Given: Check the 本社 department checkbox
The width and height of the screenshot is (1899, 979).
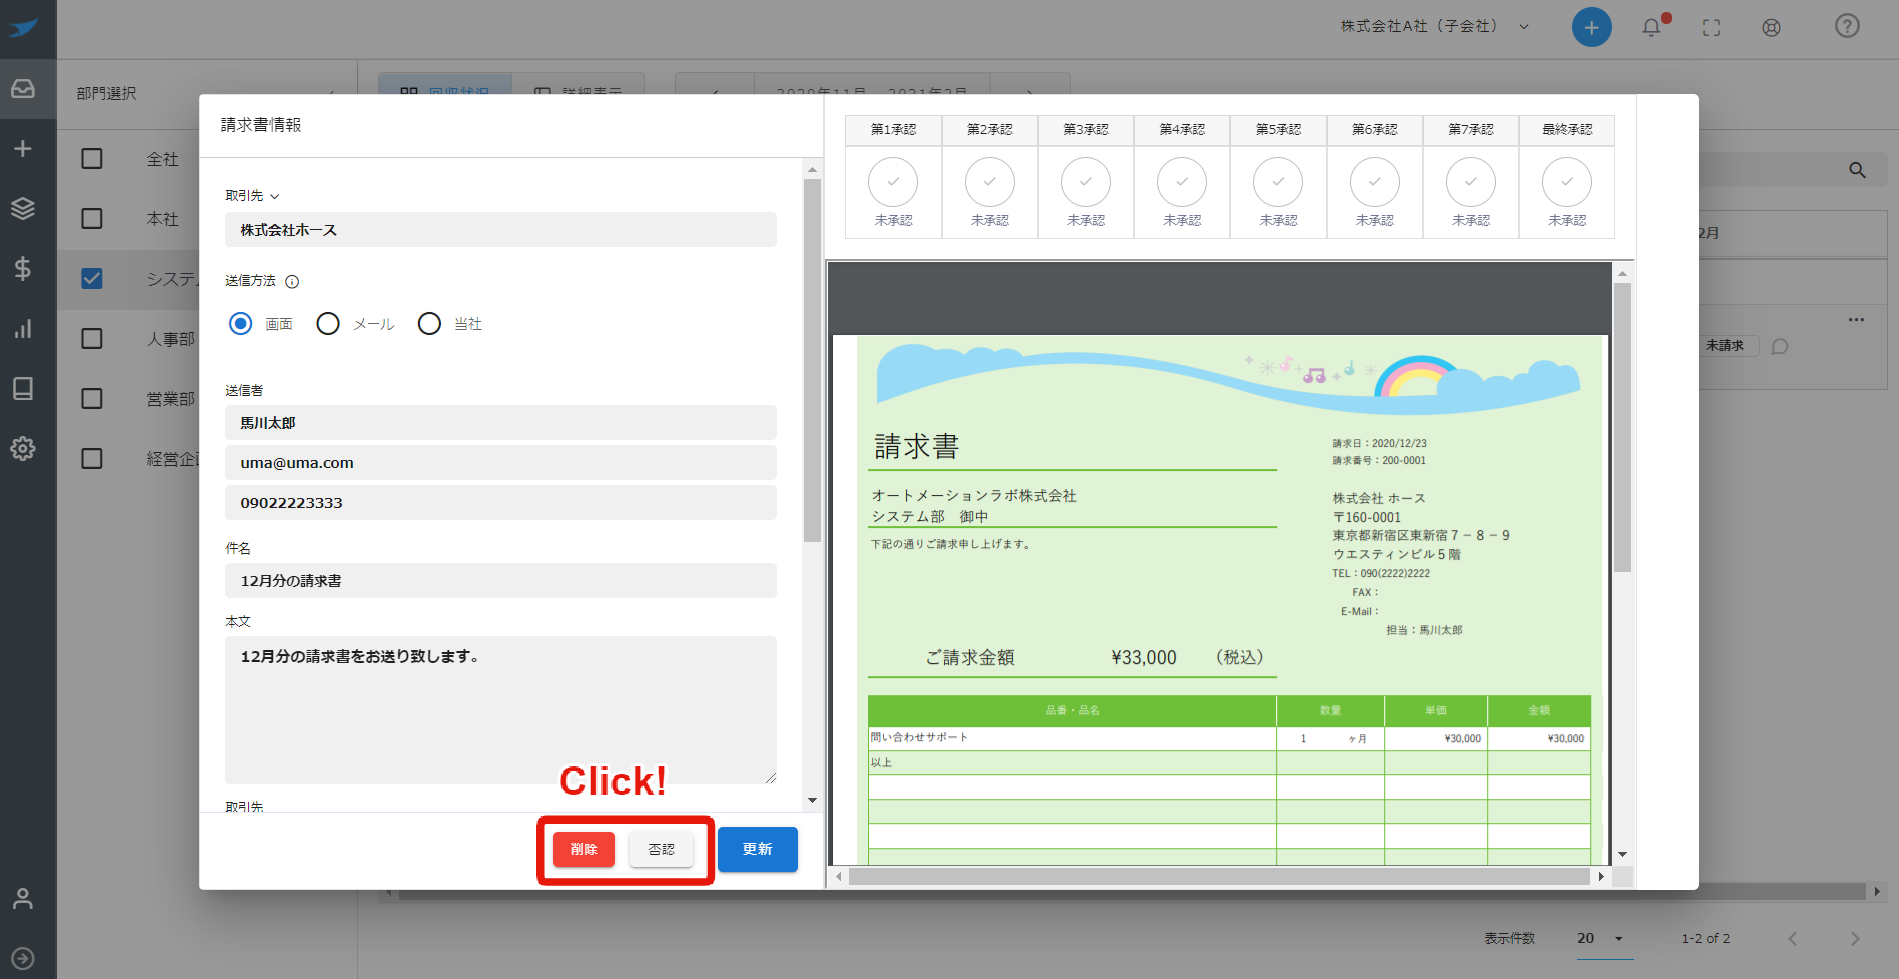Looking at the screenshot, I should point(92,219).
